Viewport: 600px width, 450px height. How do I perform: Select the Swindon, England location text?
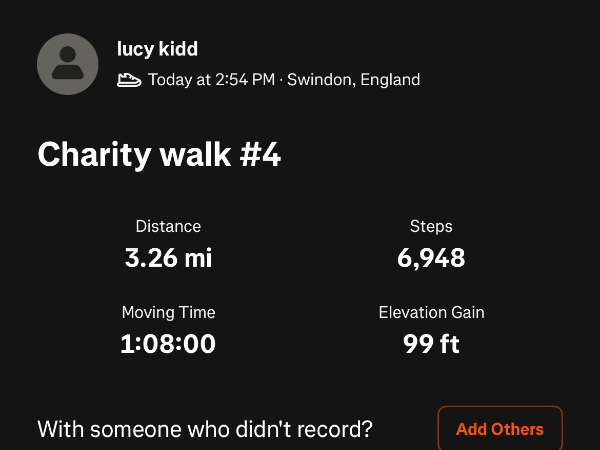click(353, 80)
